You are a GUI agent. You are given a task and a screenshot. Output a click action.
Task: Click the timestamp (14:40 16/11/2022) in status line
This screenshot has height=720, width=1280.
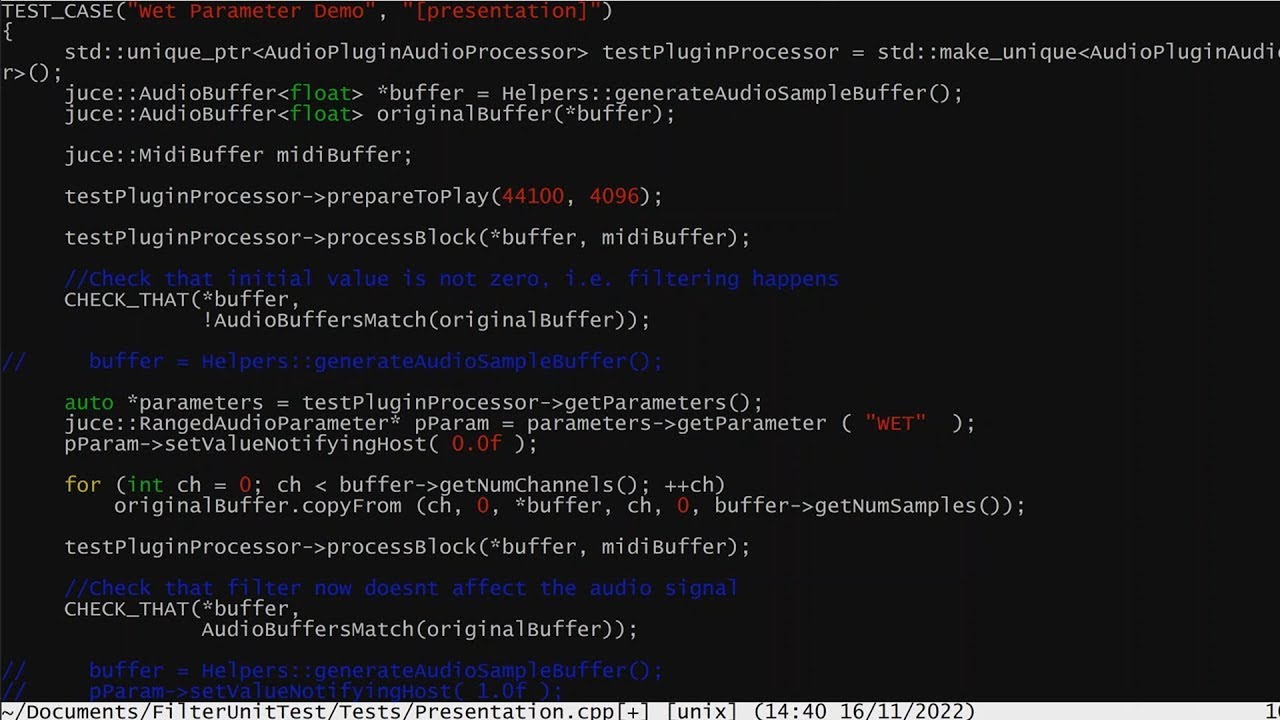tap(864, 711)
